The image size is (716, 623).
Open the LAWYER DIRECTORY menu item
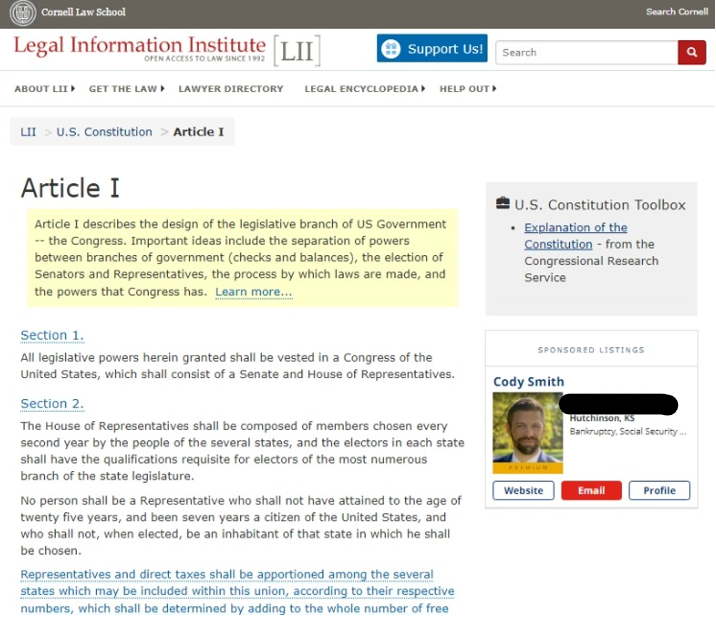[x=231, y=89]
